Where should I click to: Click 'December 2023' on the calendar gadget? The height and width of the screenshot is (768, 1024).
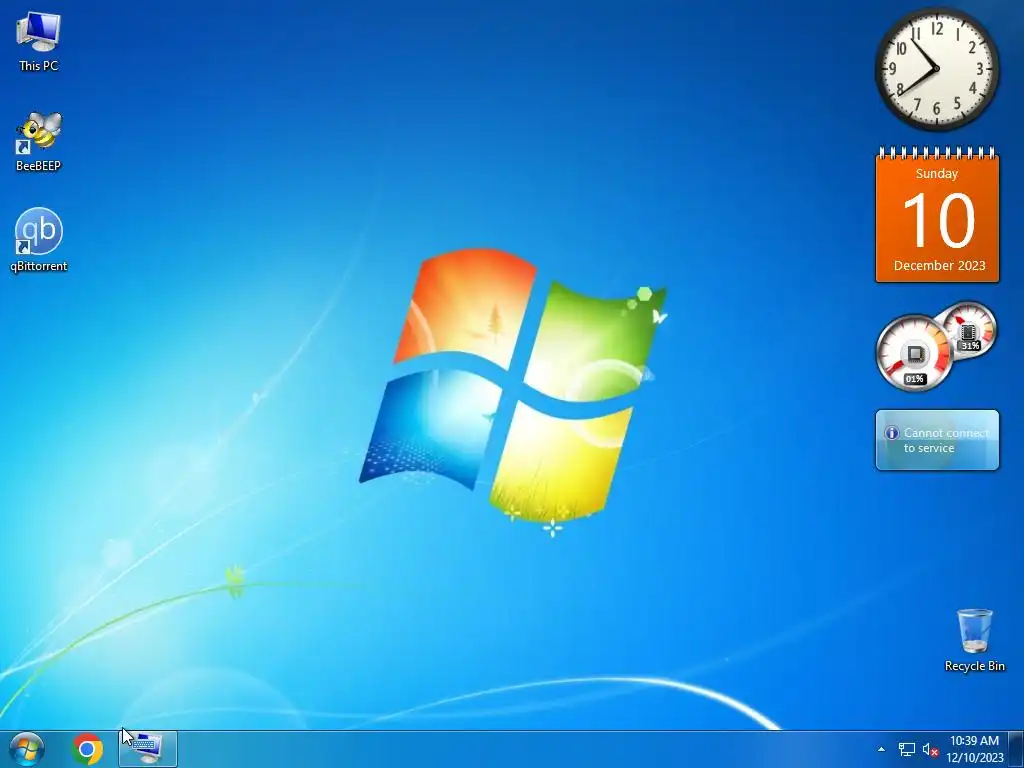pyautogui.click(x=939, y=265)
